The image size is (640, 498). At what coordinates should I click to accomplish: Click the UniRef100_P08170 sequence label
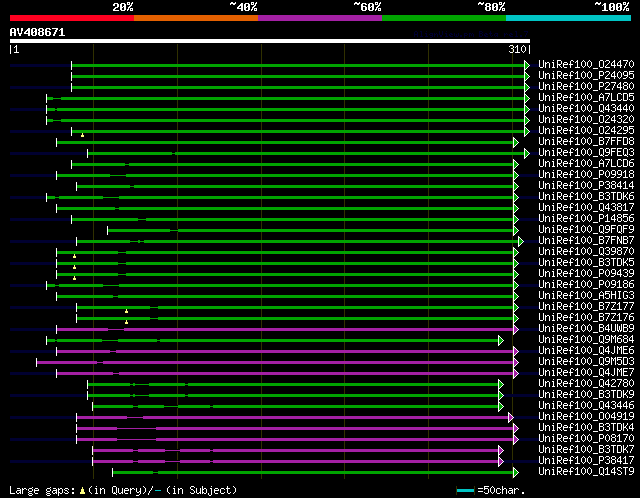click(x=585, y=439)
